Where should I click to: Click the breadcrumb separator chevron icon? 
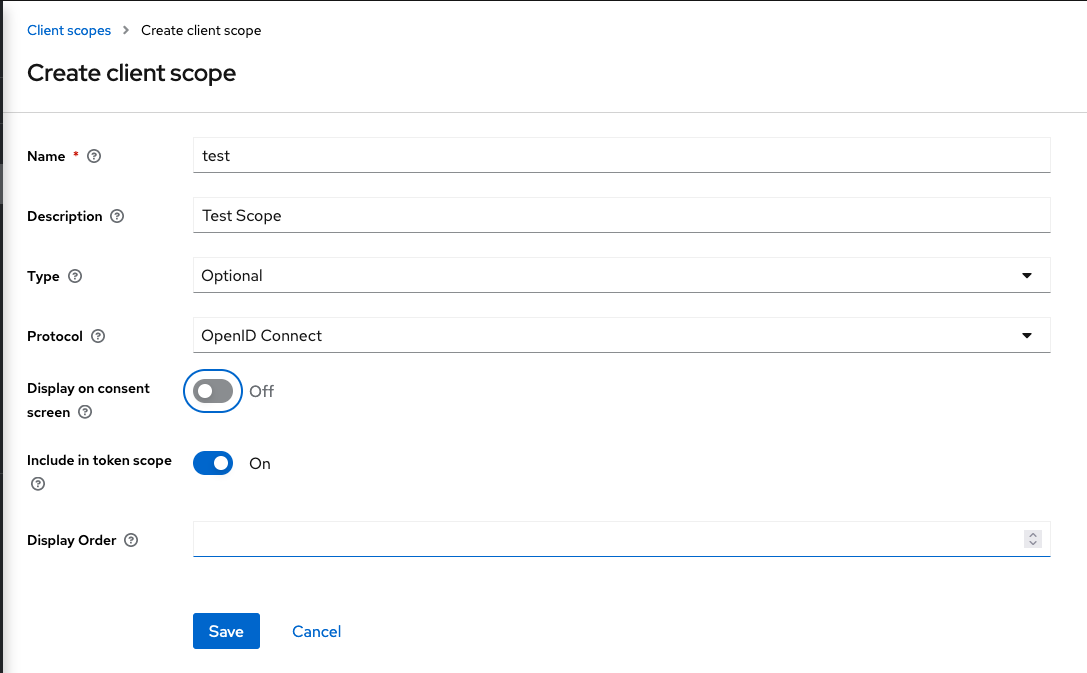pyautogui.click(x=126, y=30)
